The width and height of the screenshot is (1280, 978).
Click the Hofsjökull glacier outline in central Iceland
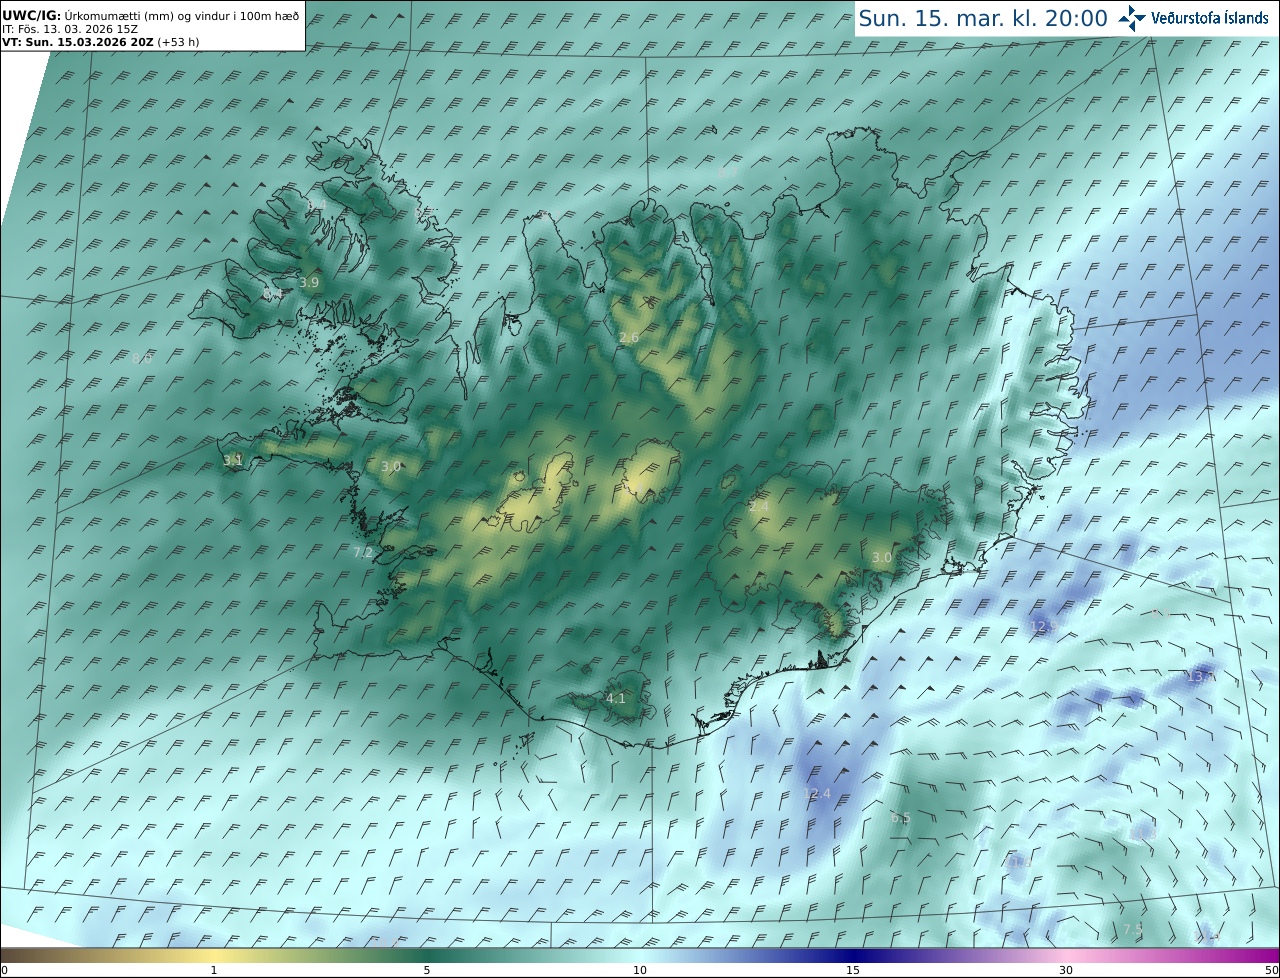tap(651, 473)
